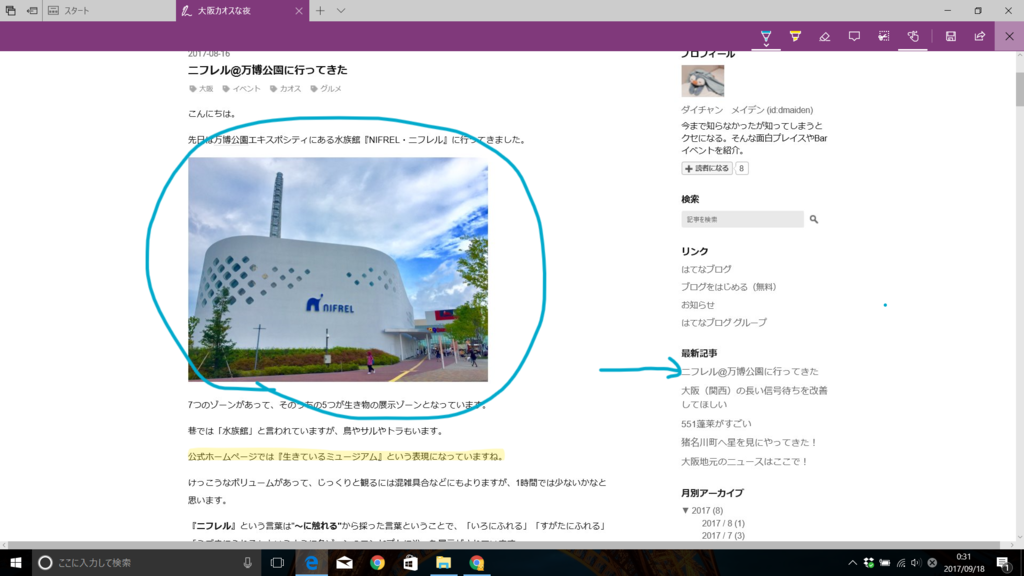
Task: Share the web note
Action: point(980,37)
